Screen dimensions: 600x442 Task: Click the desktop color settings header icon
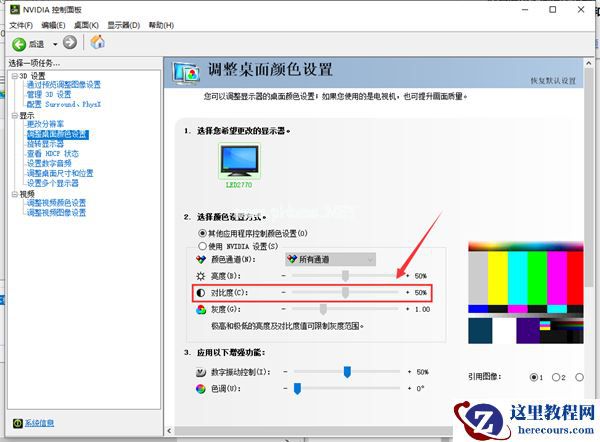pos(186,73)
